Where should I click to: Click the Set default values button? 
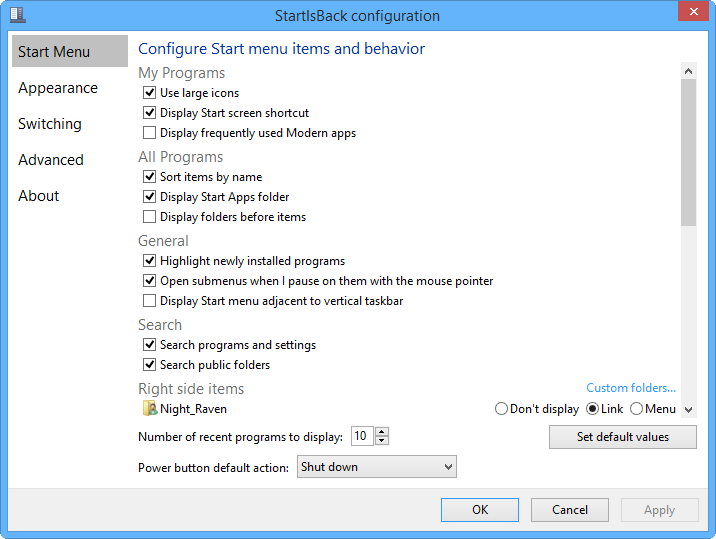[x=623, y=437]
